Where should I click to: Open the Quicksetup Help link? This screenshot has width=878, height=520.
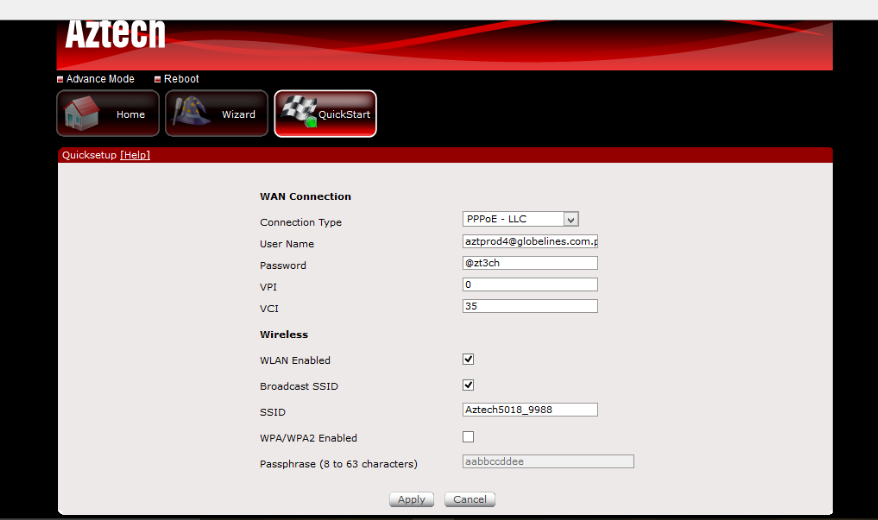pyautogui.click(x=135, y=155)
